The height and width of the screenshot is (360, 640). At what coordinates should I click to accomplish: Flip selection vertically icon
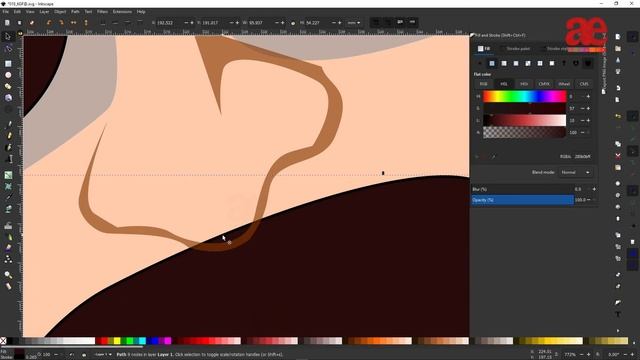(86, 23)
